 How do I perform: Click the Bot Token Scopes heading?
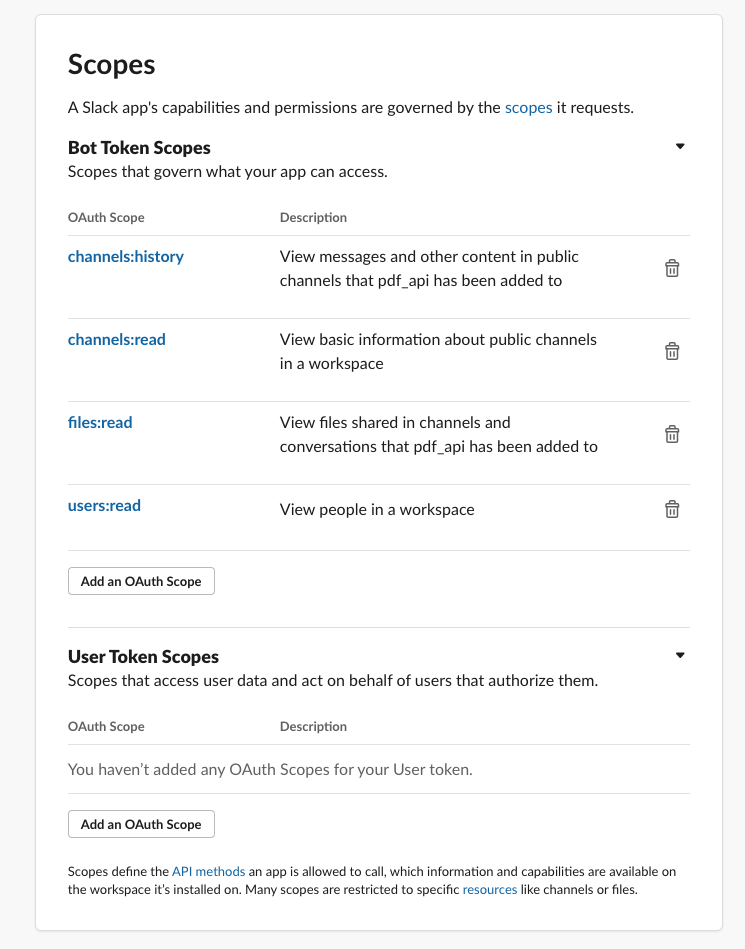pos(139,148)
